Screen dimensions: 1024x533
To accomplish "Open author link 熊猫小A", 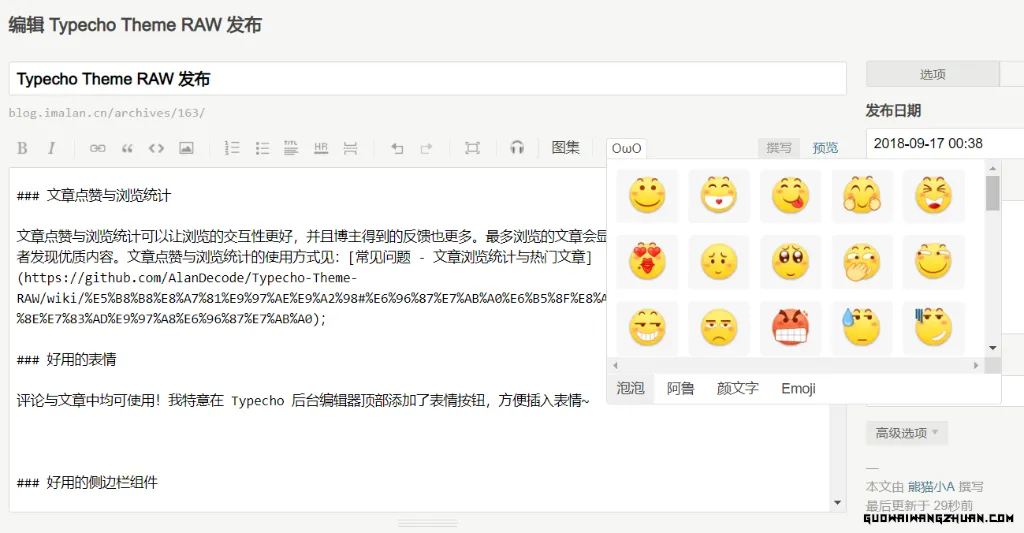I will (931, 487).
